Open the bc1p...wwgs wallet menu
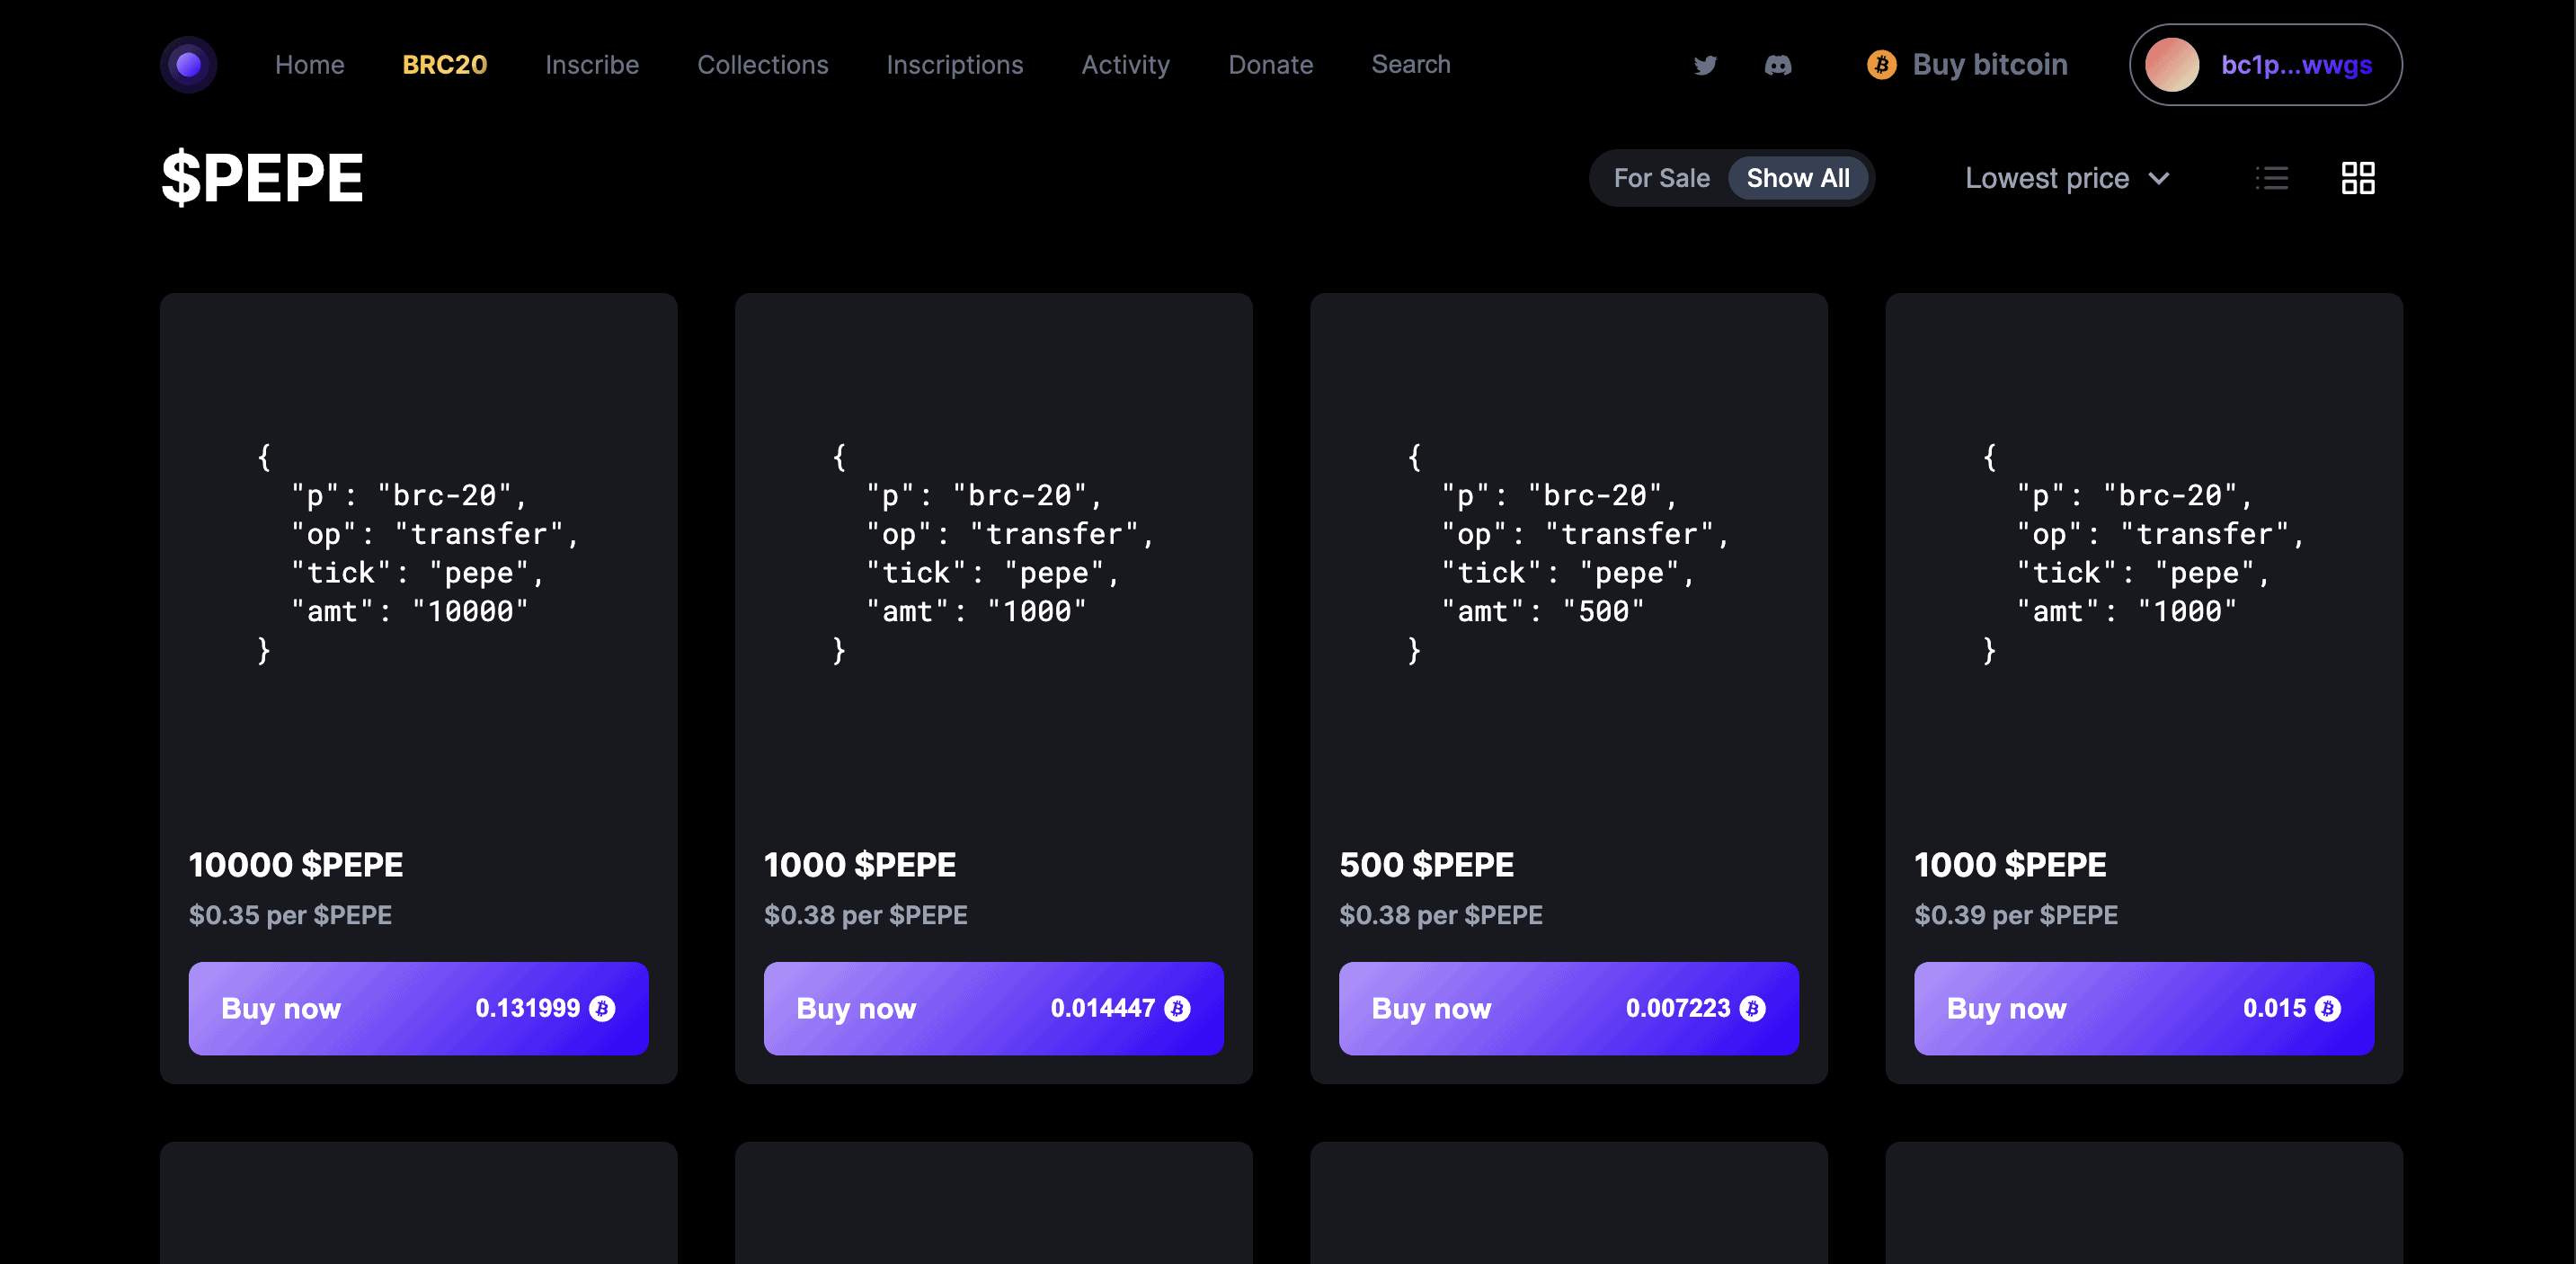The height and width of the screenshot is (1264, 2576). coord(2295,65)
